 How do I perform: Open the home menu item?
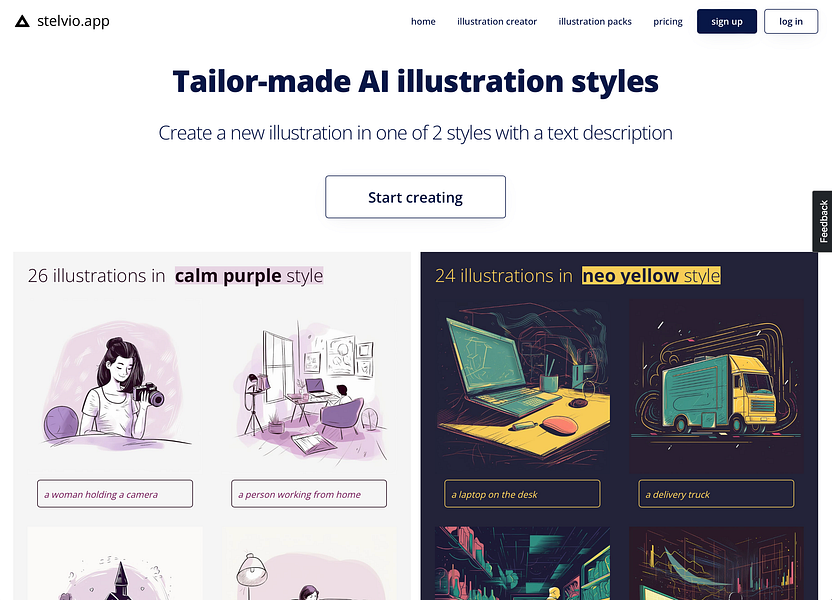(423, 22)
